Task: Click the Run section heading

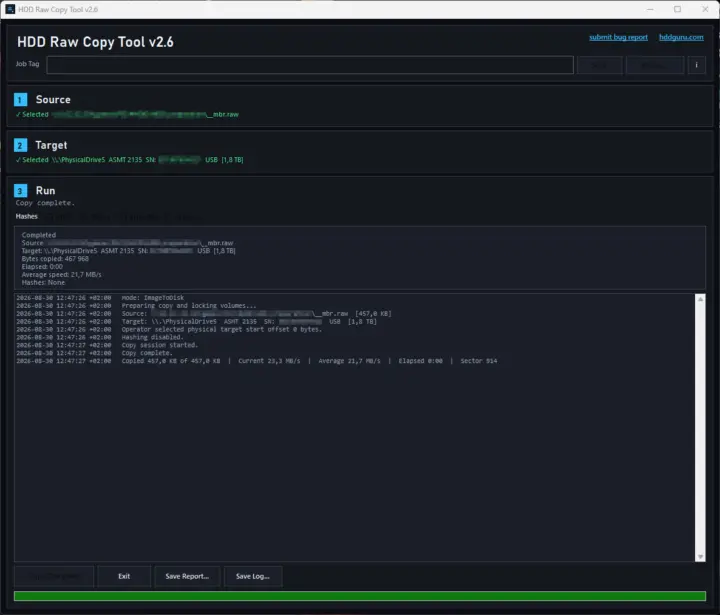Action: click(45, 191)
